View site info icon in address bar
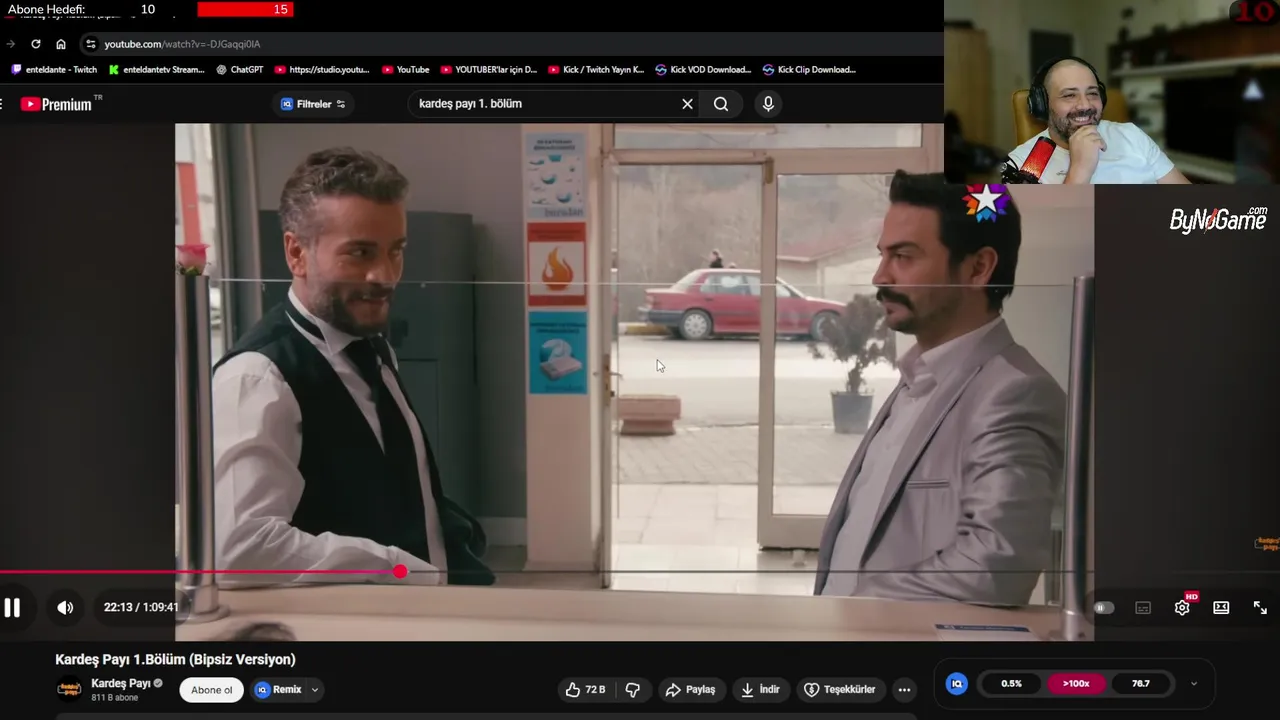Screen dimensions: 1280x720 pyautogui.click(x=91, y=44)
